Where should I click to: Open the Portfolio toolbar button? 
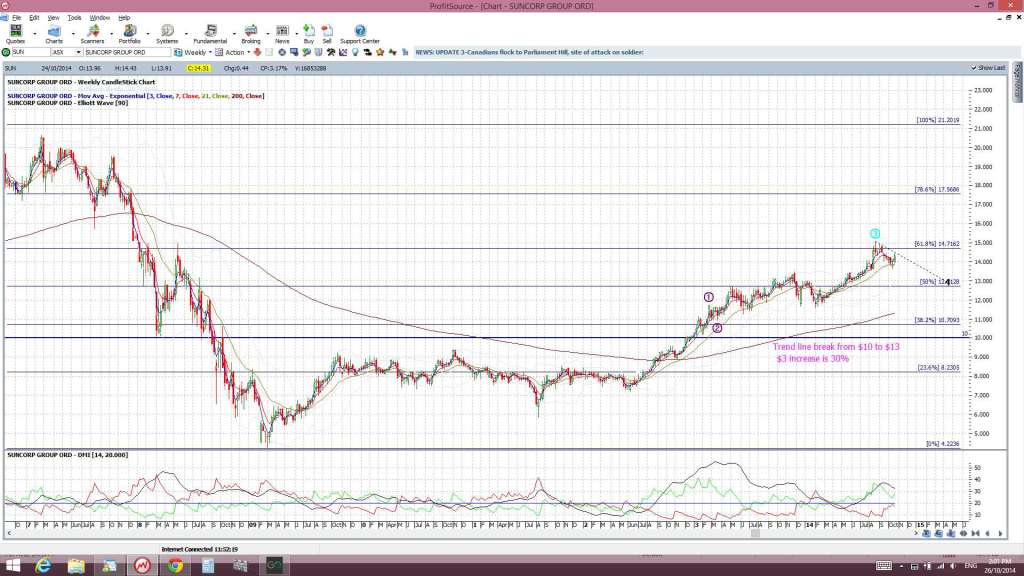tap(130, 34)
